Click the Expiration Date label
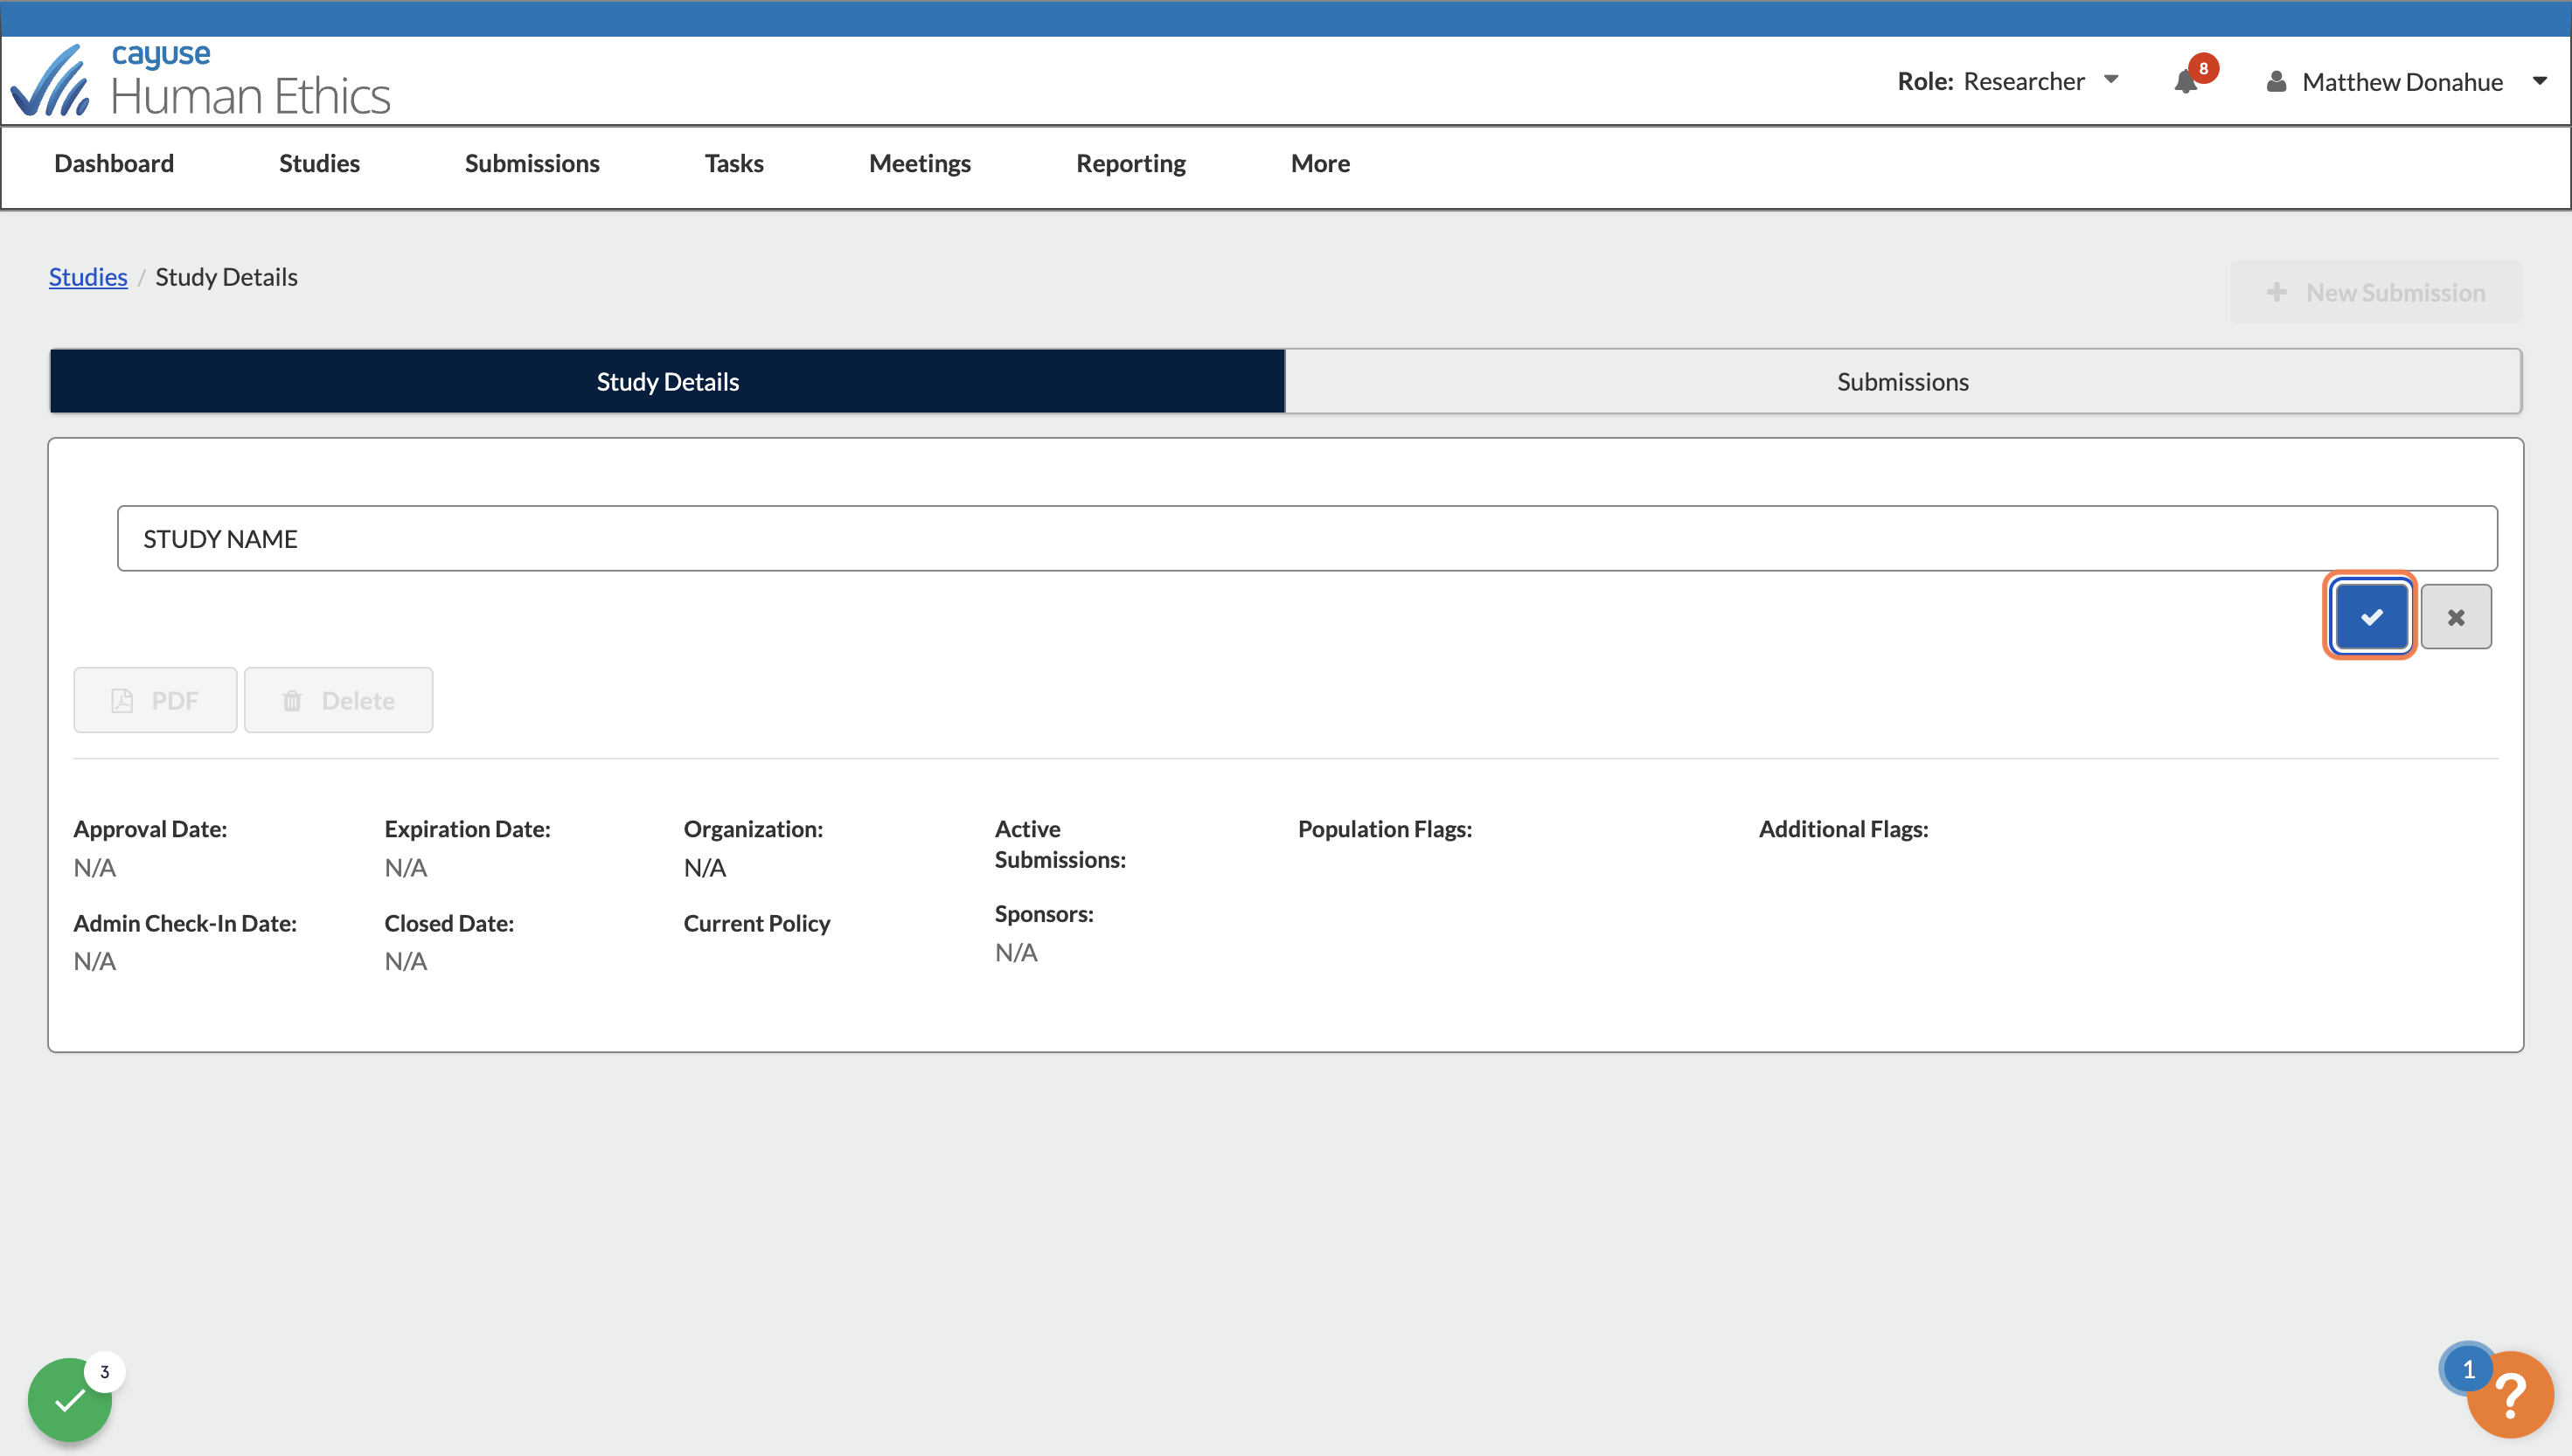Screen dimensions: 2572x1456 click(x=467, y=829)
